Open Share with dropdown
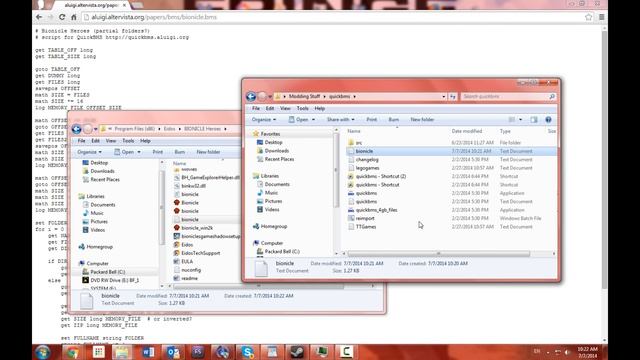640x360 pixels. tap(340, 120)
